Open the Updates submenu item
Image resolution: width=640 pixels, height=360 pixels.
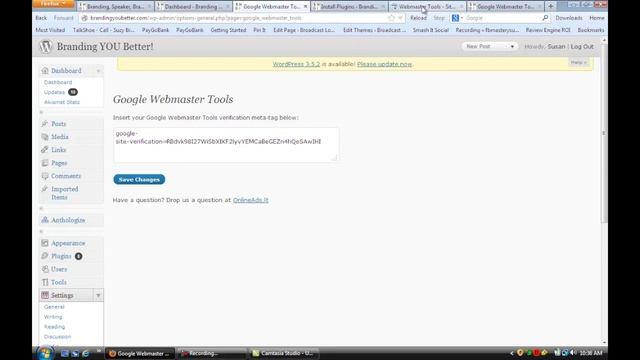click(x=54, y=92)
